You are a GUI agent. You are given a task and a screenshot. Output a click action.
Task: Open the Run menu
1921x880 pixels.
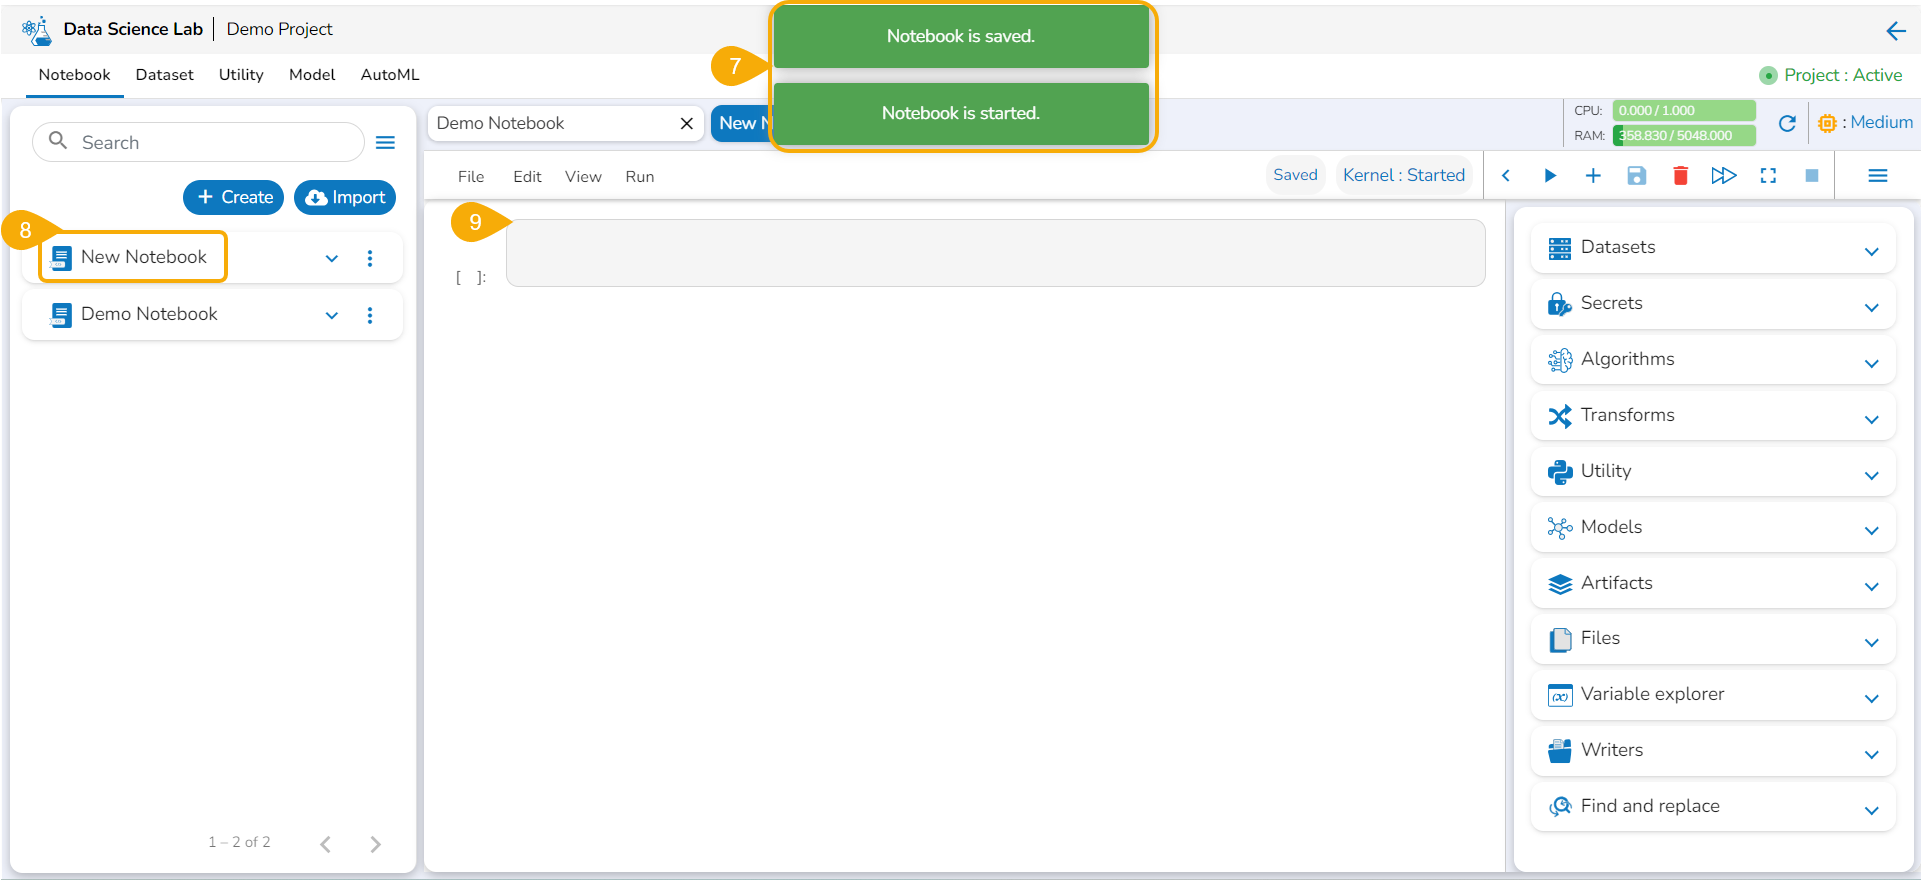click(x=640, y=177)
